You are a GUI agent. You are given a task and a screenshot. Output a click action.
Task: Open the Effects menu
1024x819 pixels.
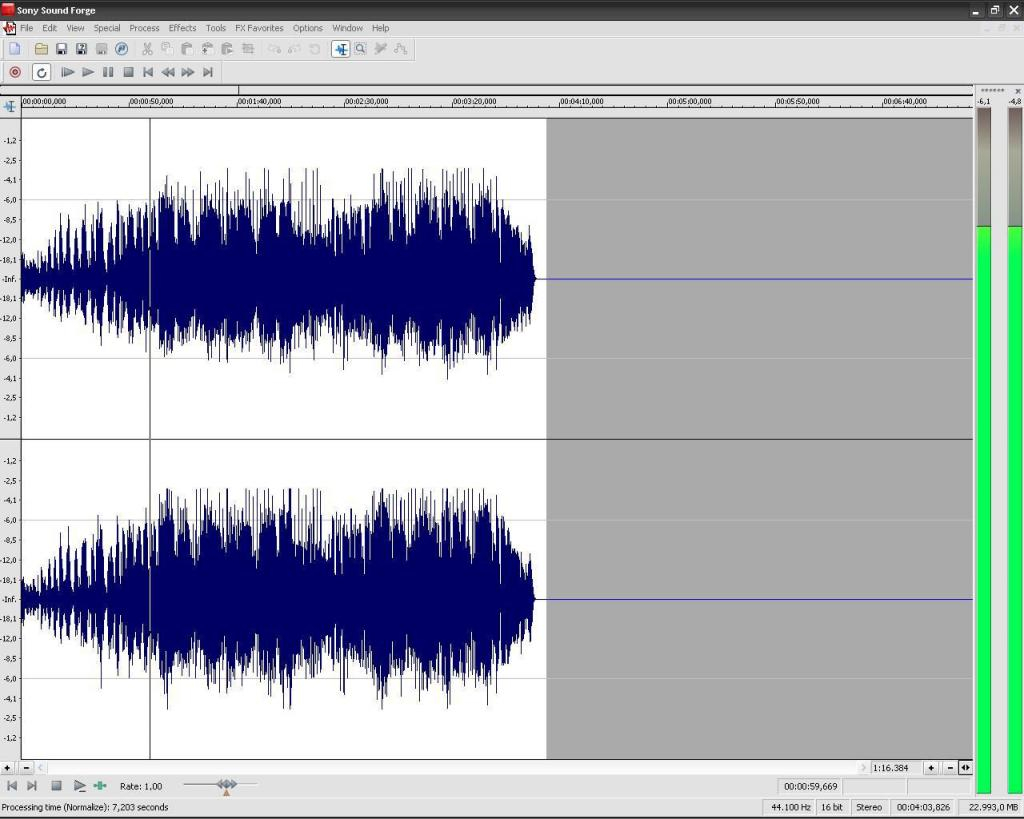(x=182, y=28)
